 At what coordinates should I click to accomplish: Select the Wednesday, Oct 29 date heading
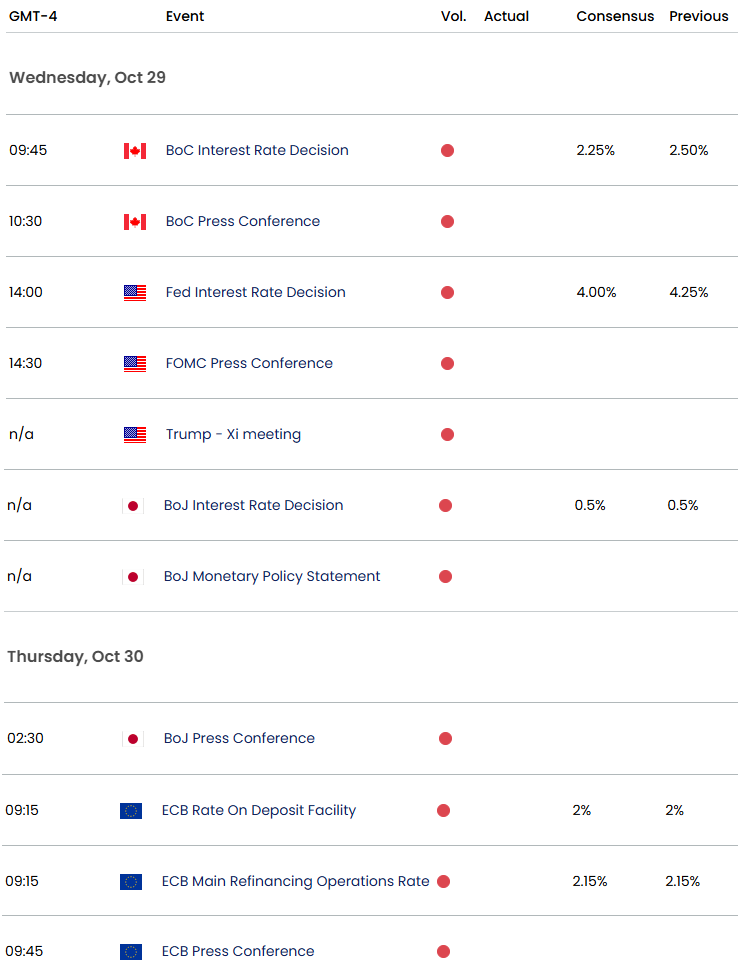click(x=88, y=78)
